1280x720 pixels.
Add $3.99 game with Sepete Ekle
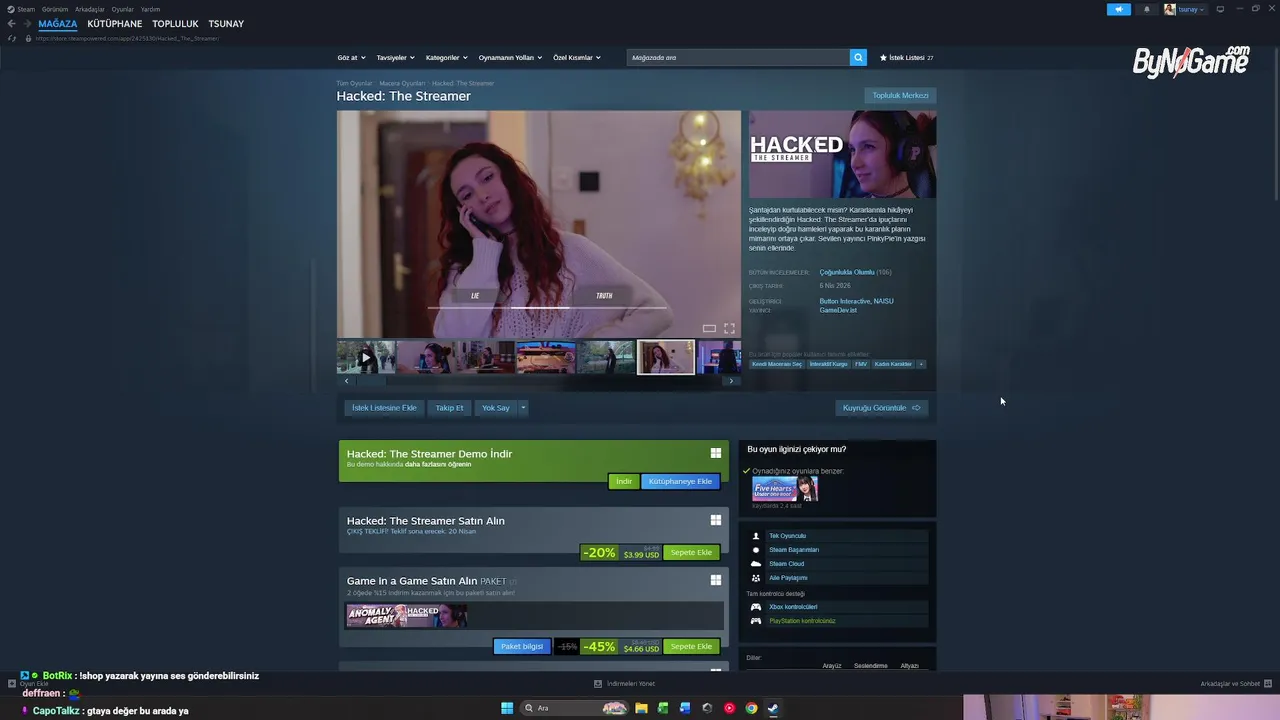click(691, 552)
